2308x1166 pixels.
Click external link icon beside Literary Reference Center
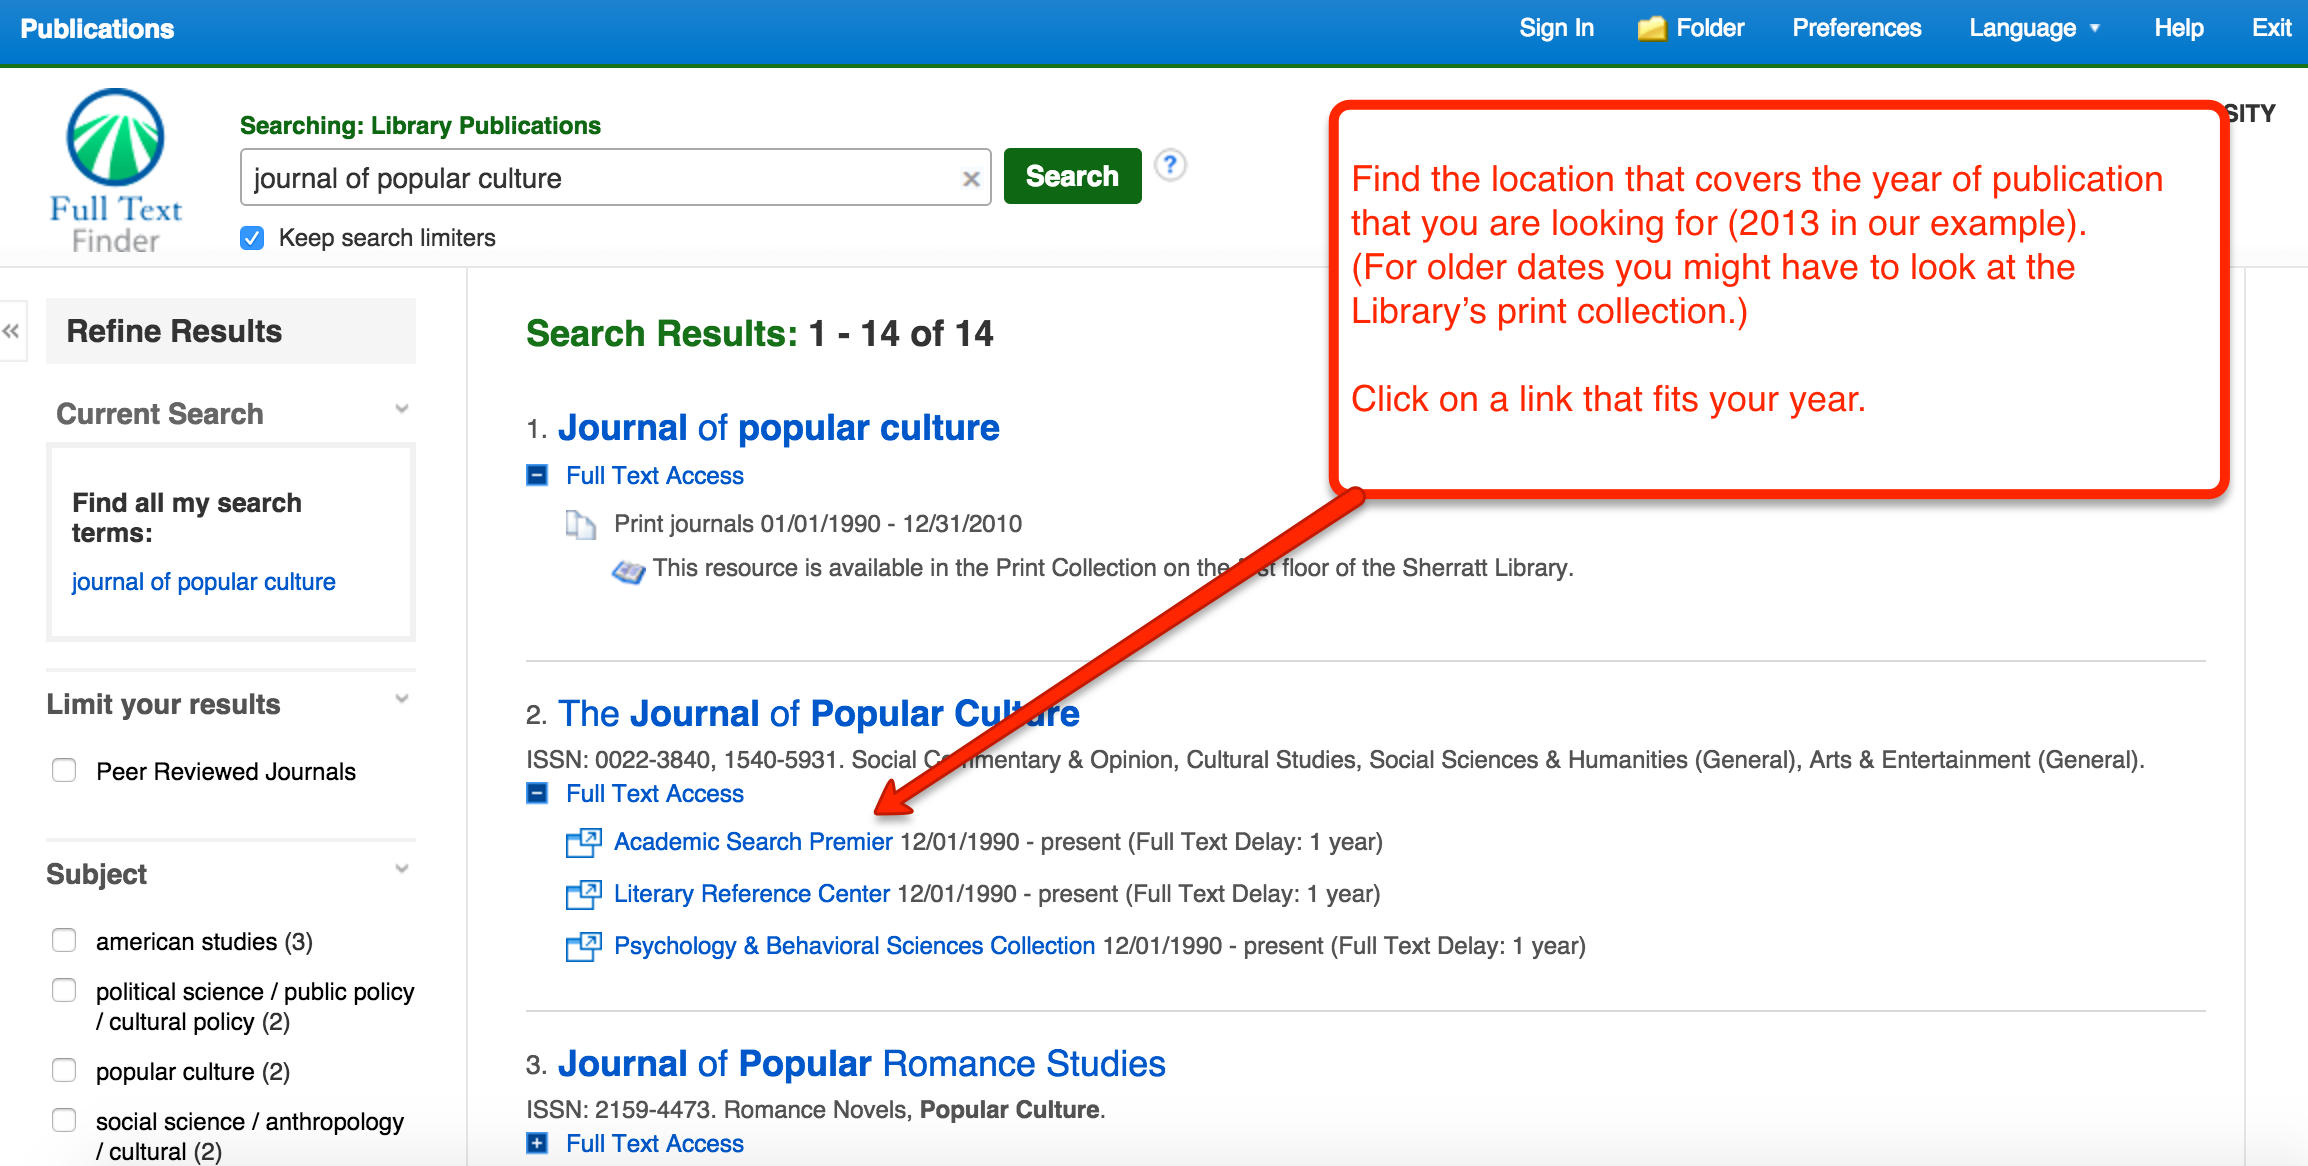(x=583, y=894)
